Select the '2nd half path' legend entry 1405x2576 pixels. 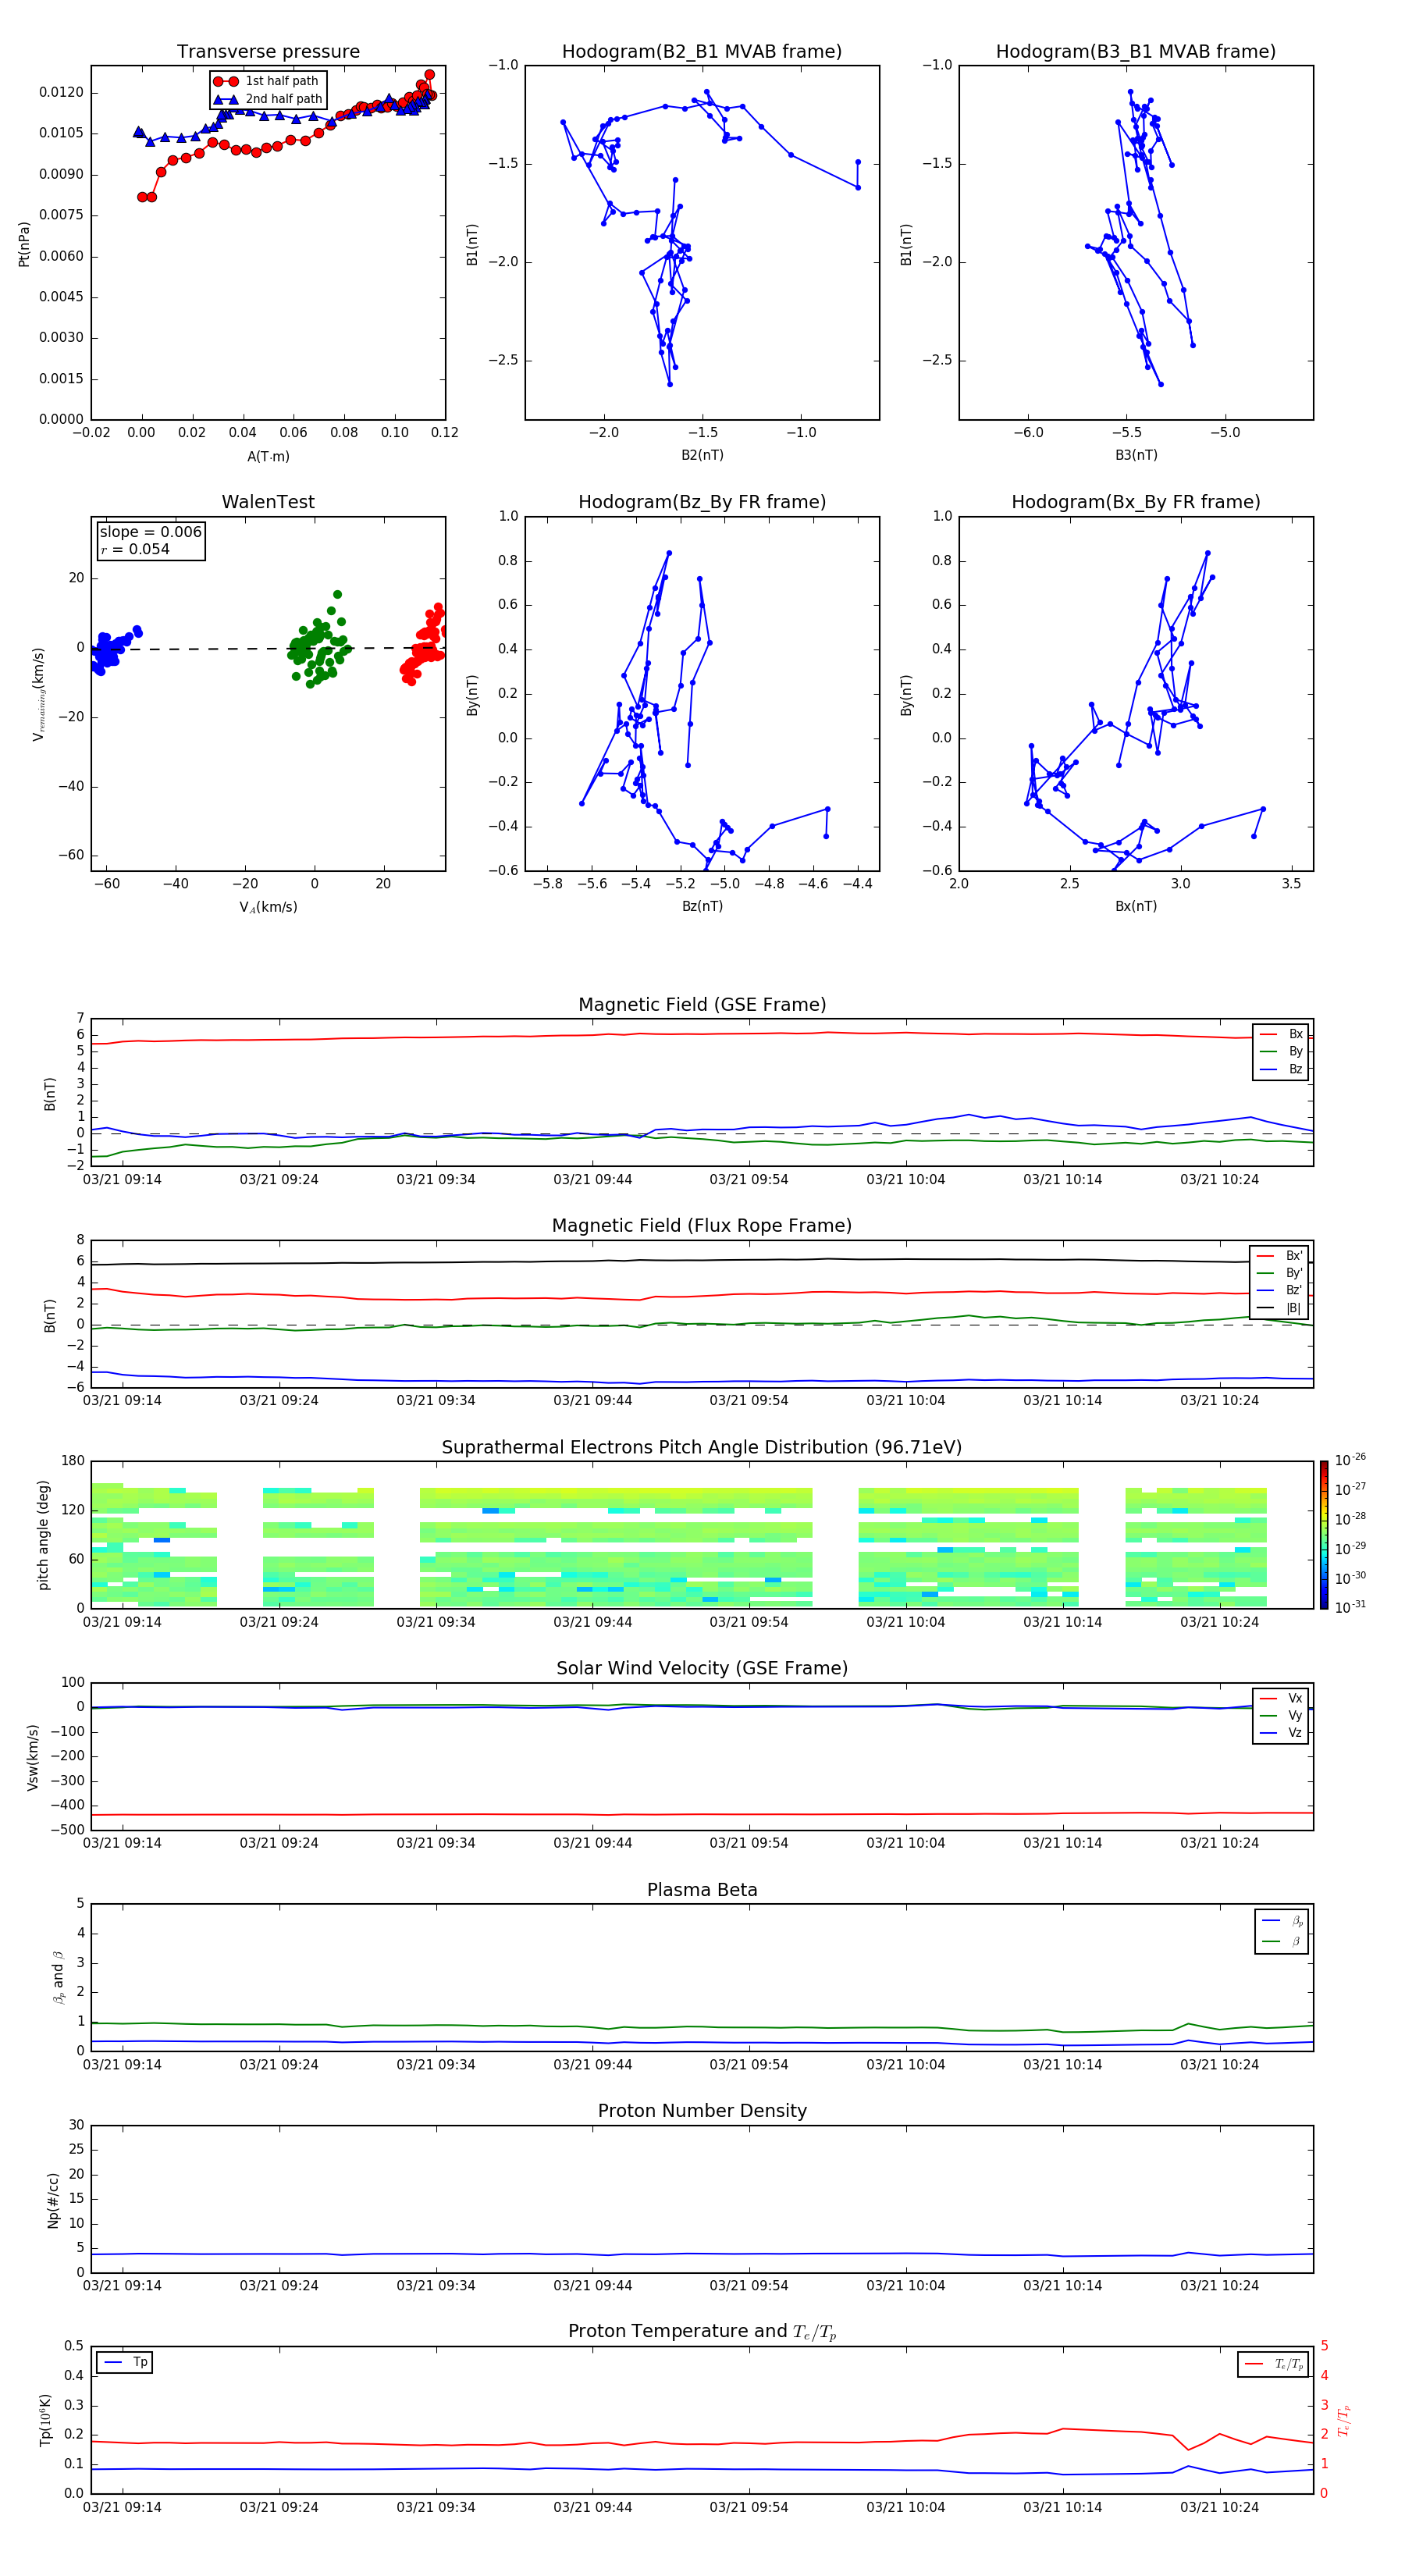point(268,99)
